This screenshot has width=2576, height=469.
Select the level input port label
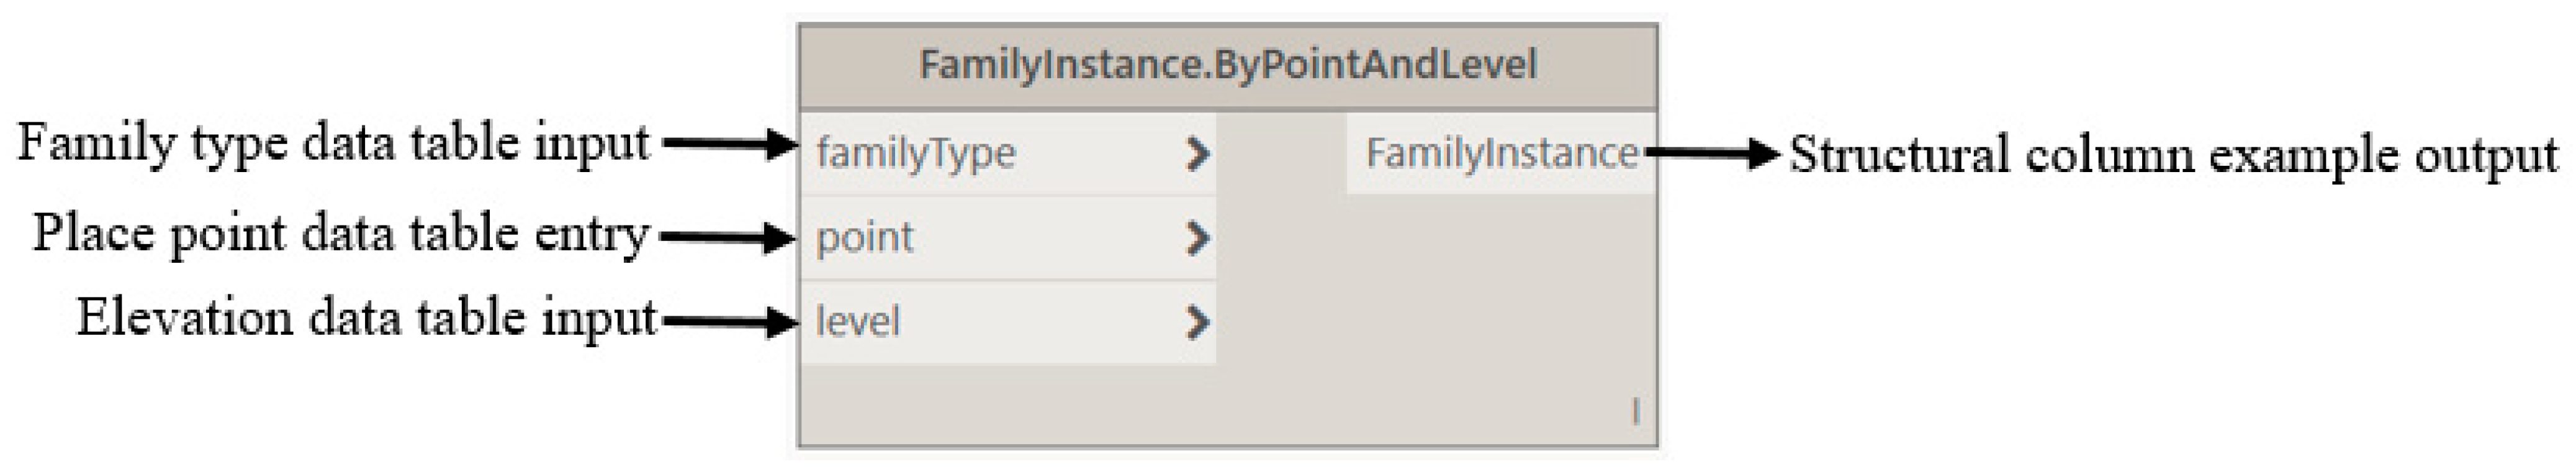coord(858,322)
